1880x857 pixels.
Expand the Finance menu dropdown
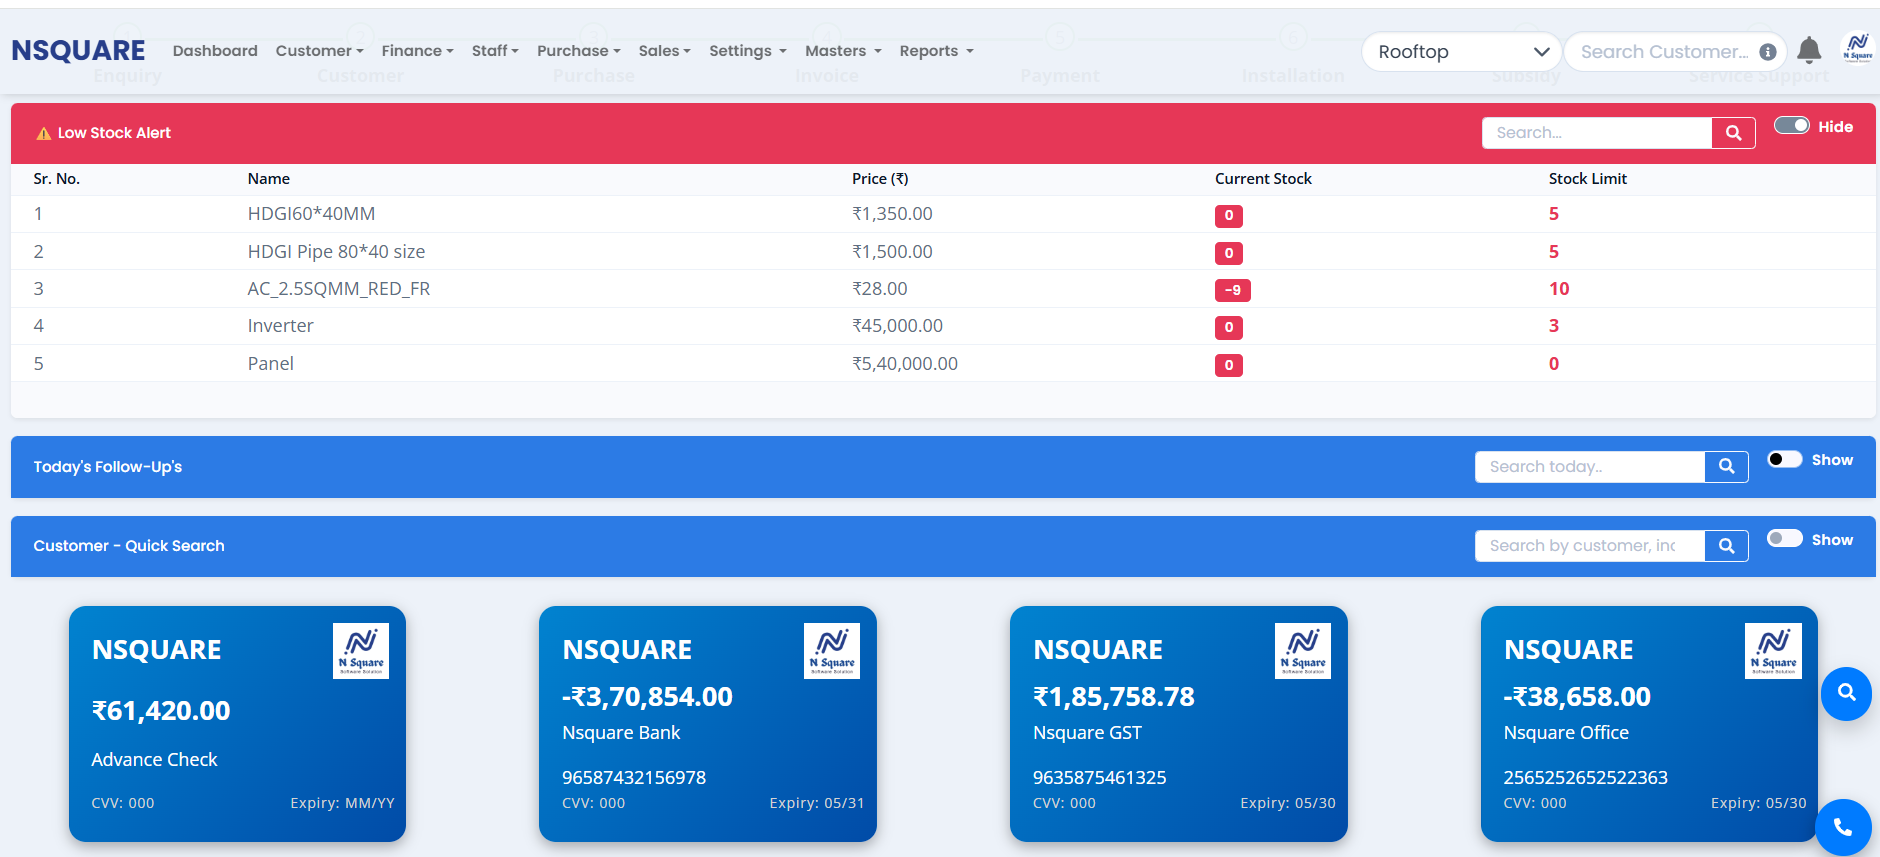[x=417, y=51]
